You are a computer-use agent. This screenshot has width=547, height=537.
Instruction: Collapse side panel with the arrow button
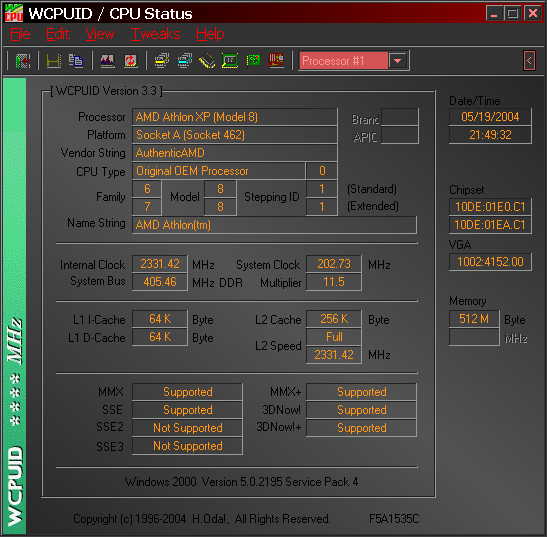click(530, 61)
